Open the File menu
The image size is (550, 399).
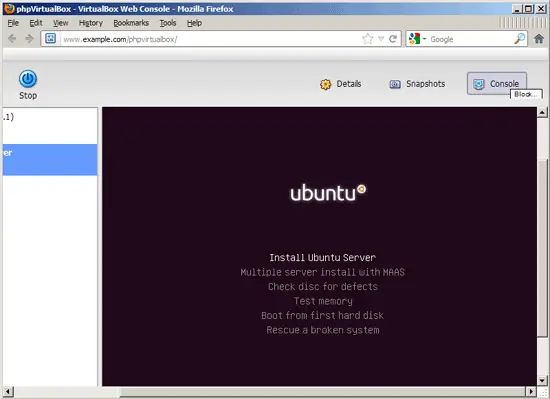(13, 23)
